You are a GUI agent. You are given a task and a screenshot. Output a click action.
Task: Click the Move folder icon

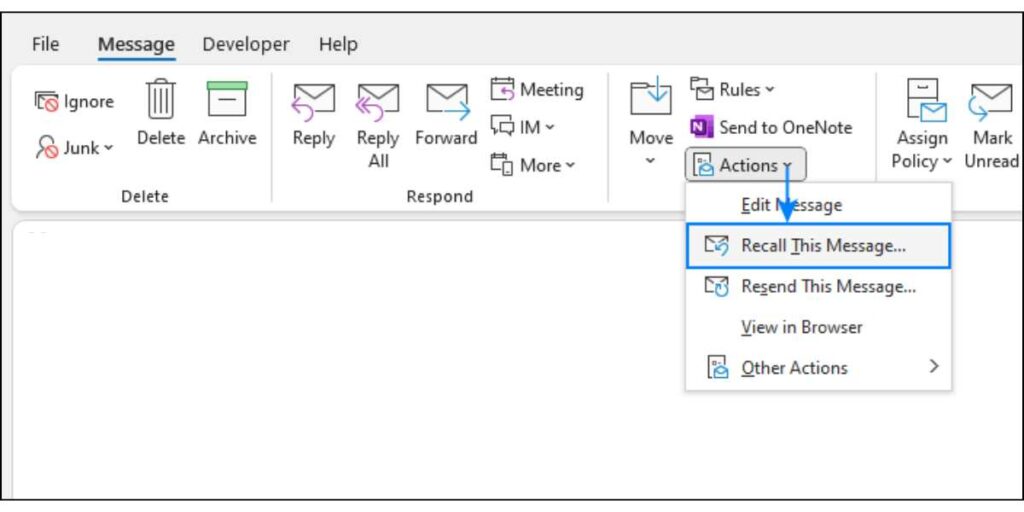pyautogui.click(x=651, y=98)
